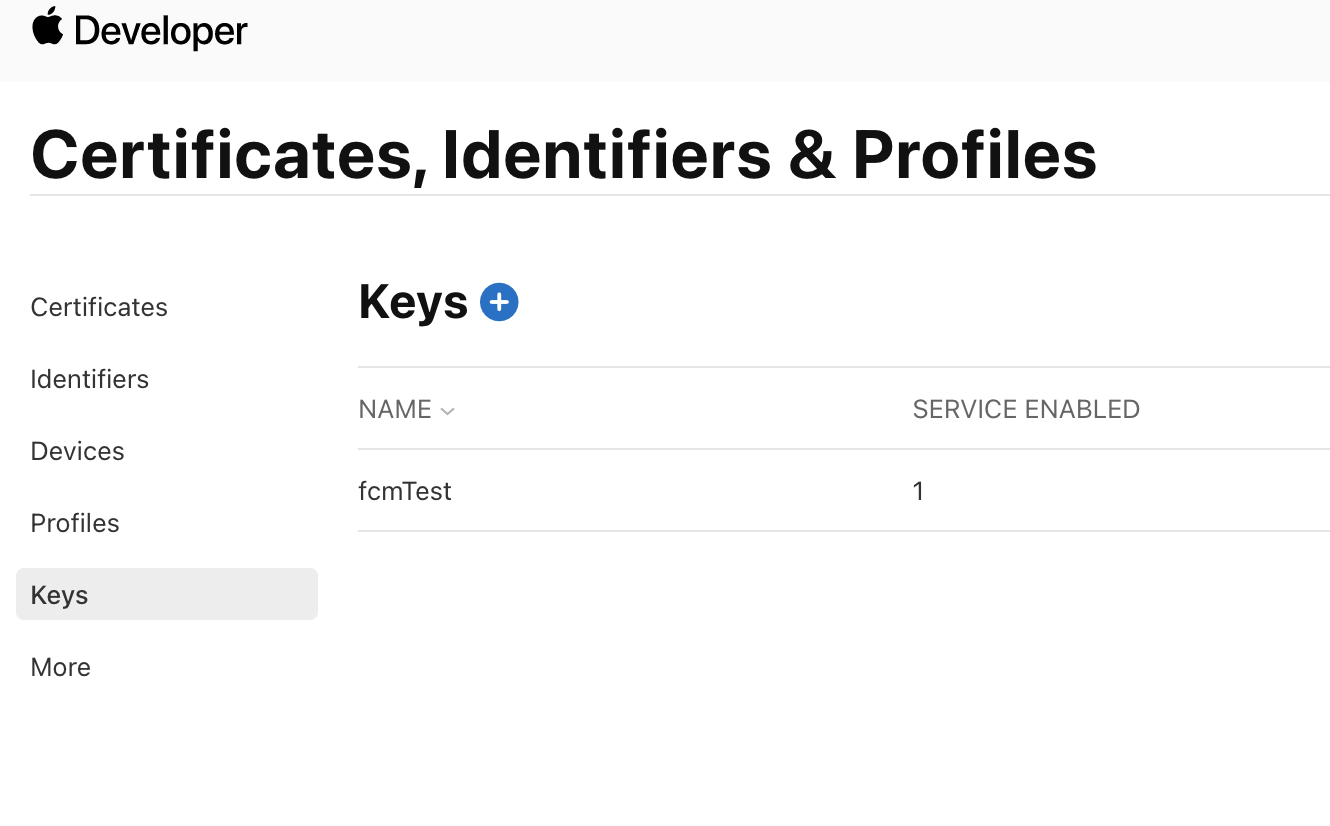Go to Identifiers in the sidebar
Image resolution: width=1330 pixels, height=826 pixels.
(90, 379)
